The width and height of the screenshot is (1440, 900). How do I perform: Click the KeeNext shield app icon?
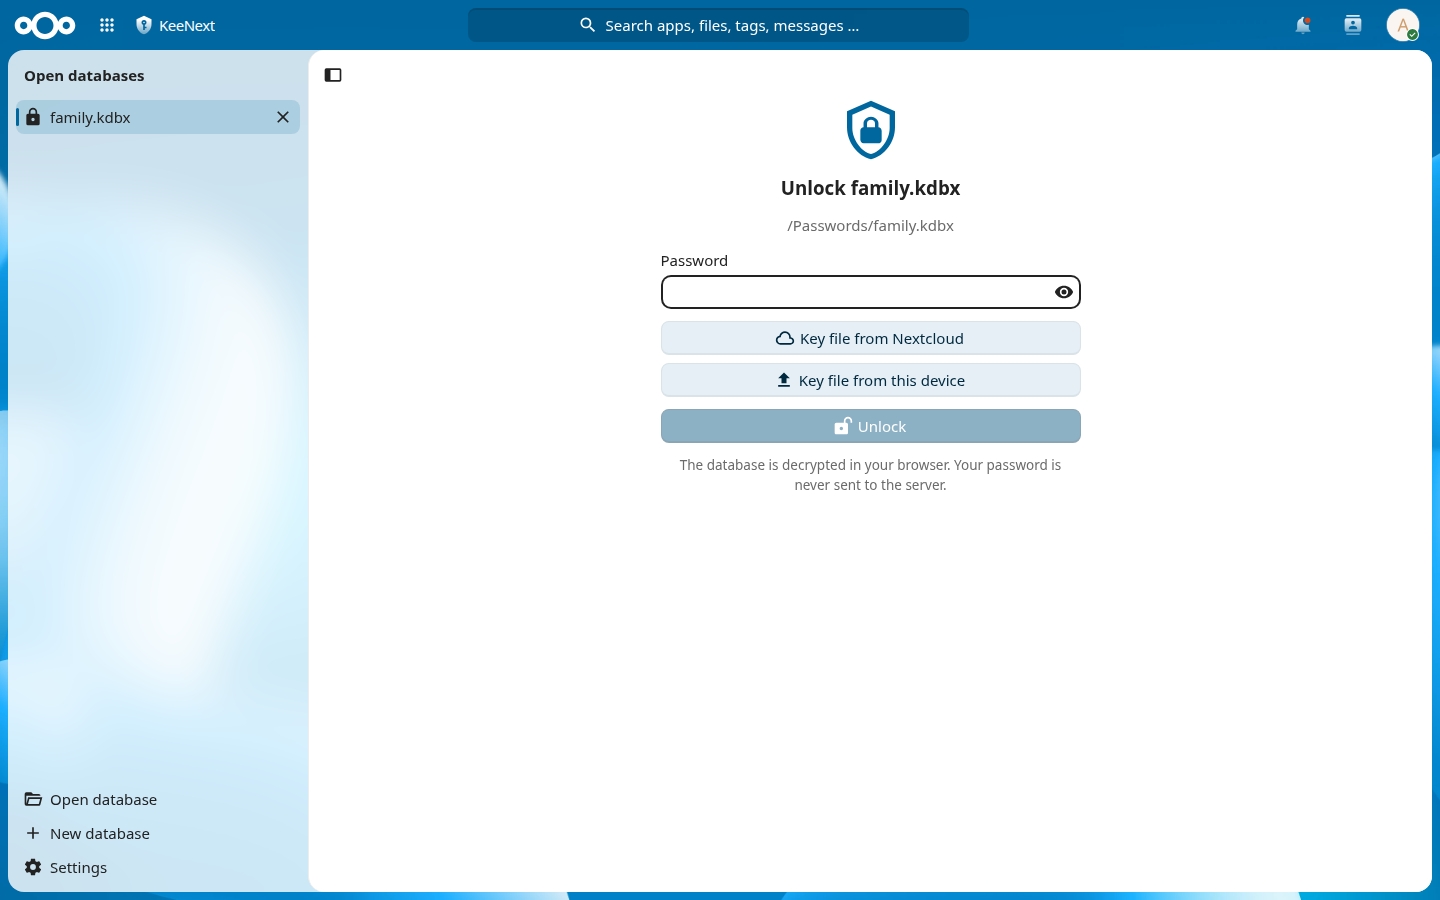click(x=144, y=25)
